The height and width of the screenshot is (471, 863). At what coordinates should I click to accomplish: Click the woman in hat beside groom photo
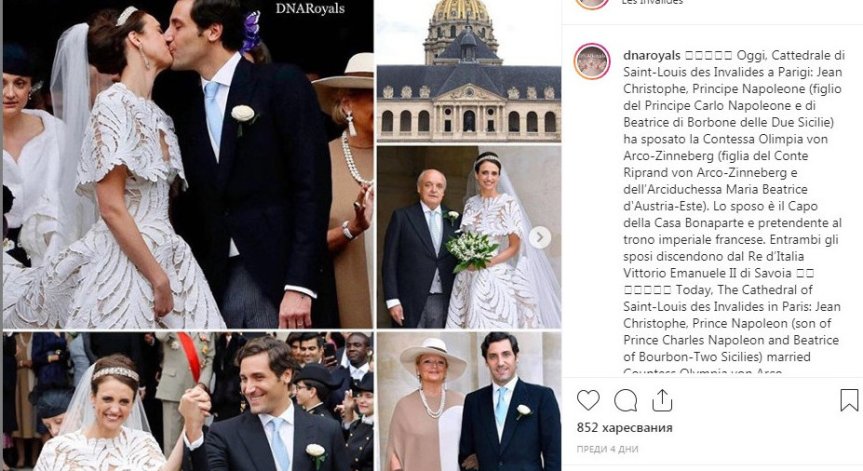pyautogui.click(x=468, y=401)
